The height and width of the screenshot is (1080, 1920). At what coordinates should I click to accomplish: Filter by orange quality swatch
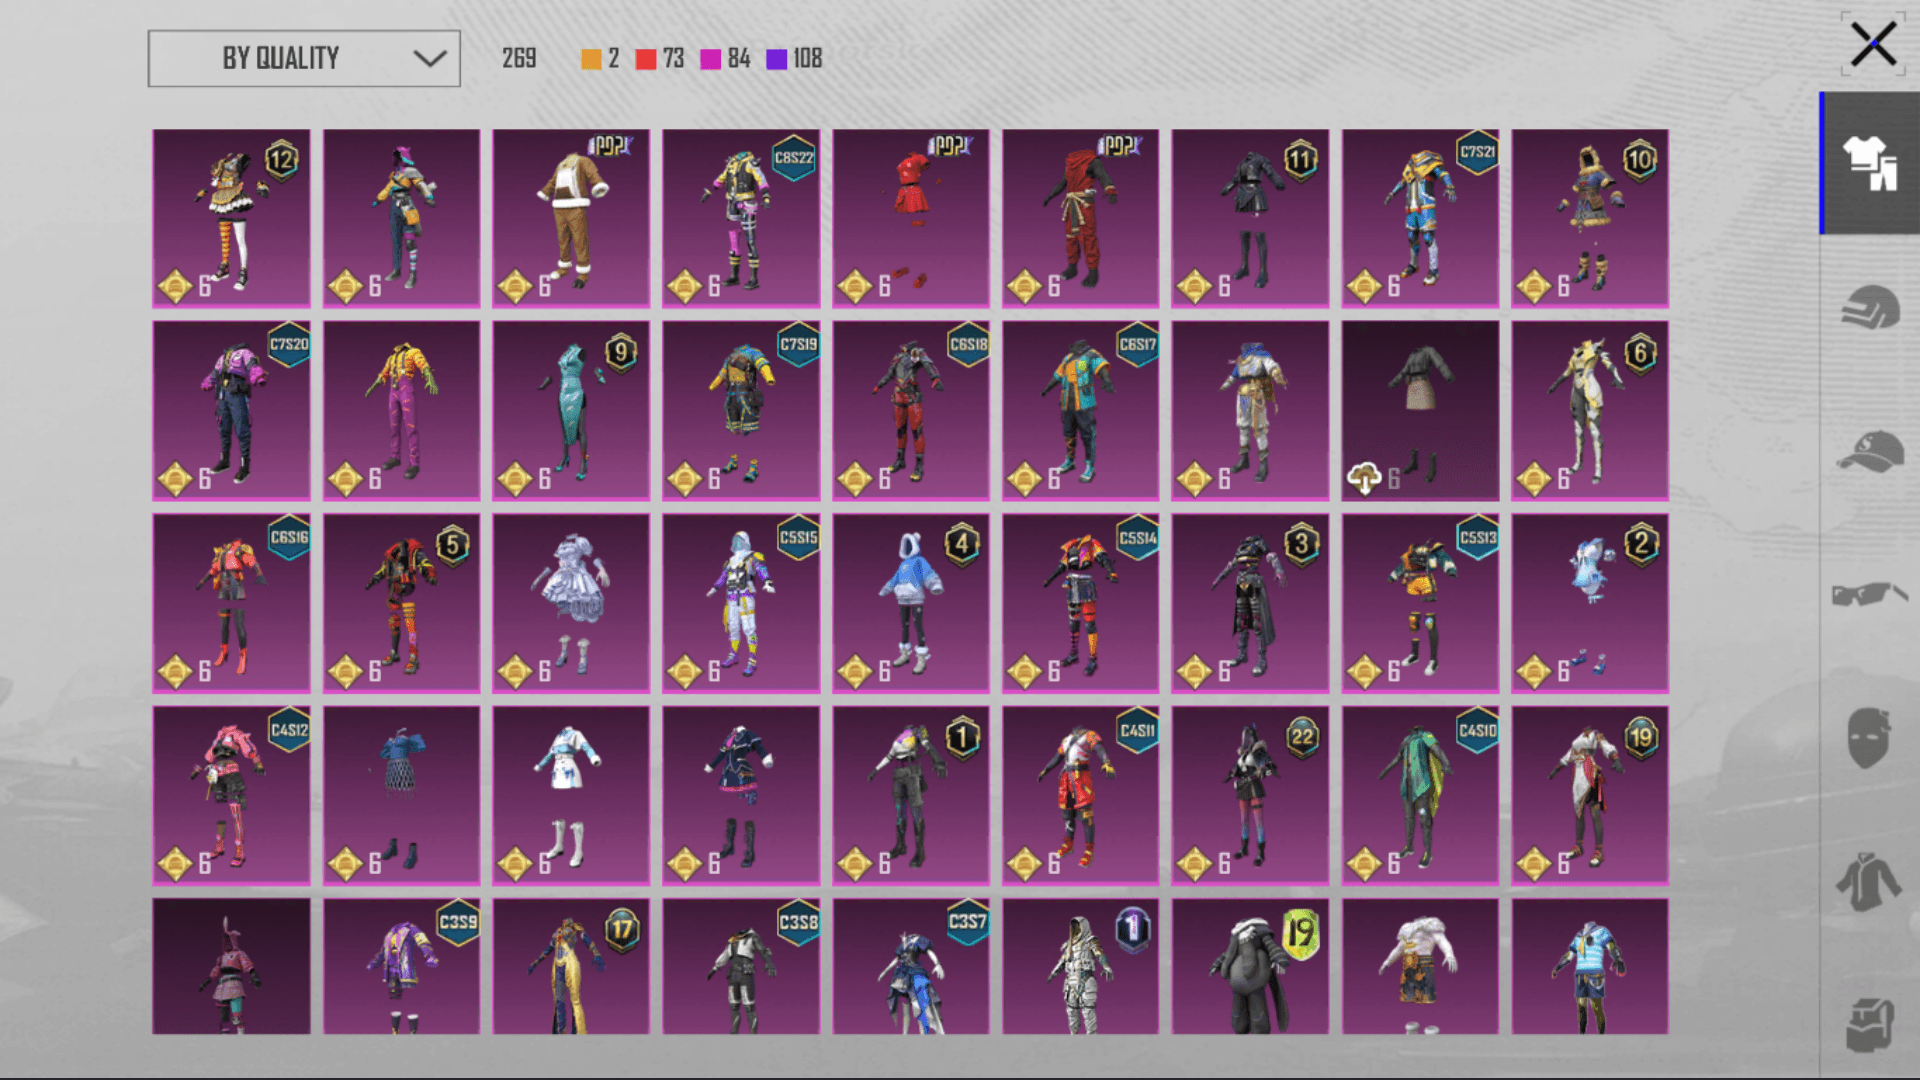coord(592,59)
